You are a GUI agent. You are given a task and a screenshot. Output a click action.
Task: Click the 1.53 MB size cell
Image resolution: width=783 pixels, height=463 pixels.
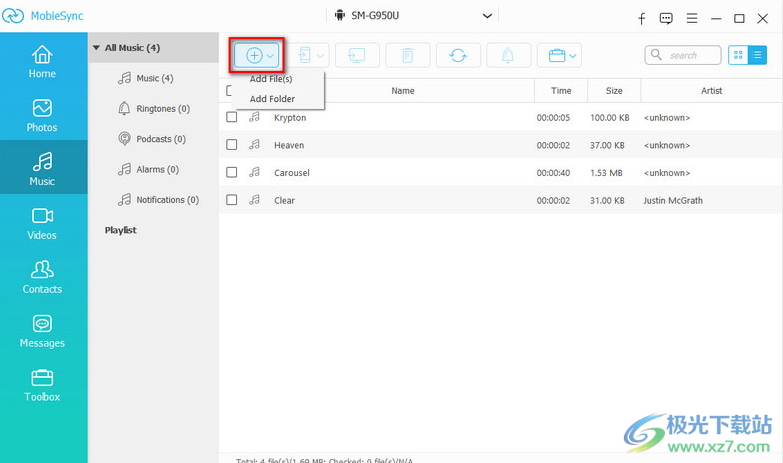[606, 173]
